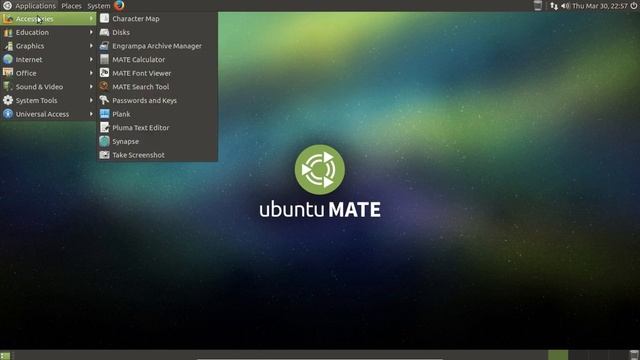640x360 pixels.
Task: Open the Take Screenshot tool
Action: coord(157,155)
